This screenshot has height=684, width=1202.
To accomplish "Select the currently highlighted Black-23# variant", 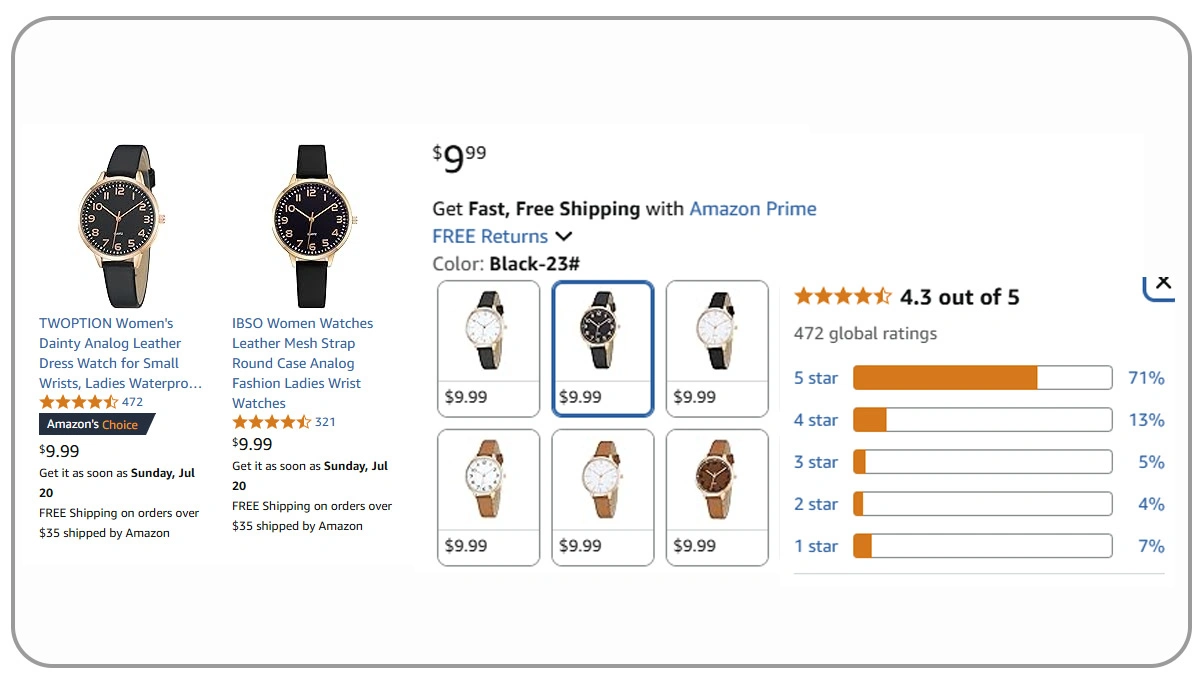I will tap(602, 348).
